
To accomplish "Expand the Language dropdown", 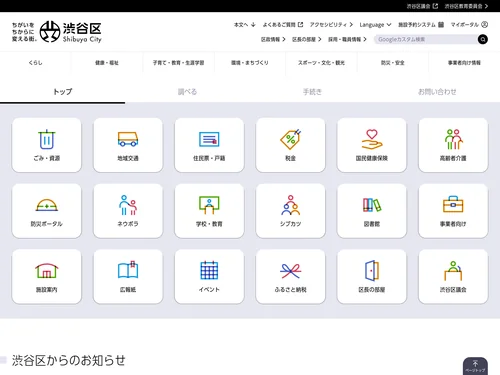I will 375,25.
